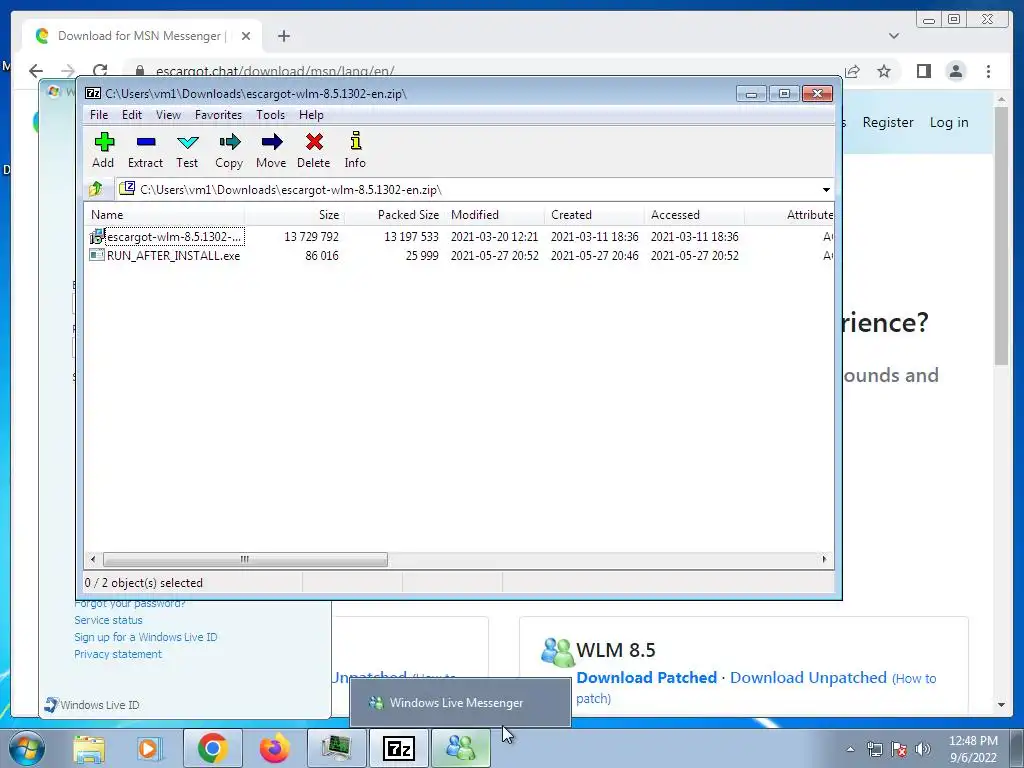
Task: Open Chrome's tab search chevron
Action: 893,36
